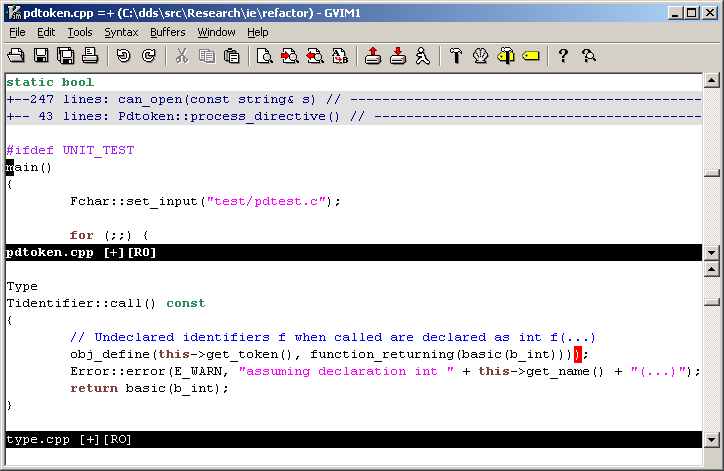Expand the folded Pdtoken::process_directive 43 lines
The height and width of the screenshot is (471, 724).
tap(354, 116)
